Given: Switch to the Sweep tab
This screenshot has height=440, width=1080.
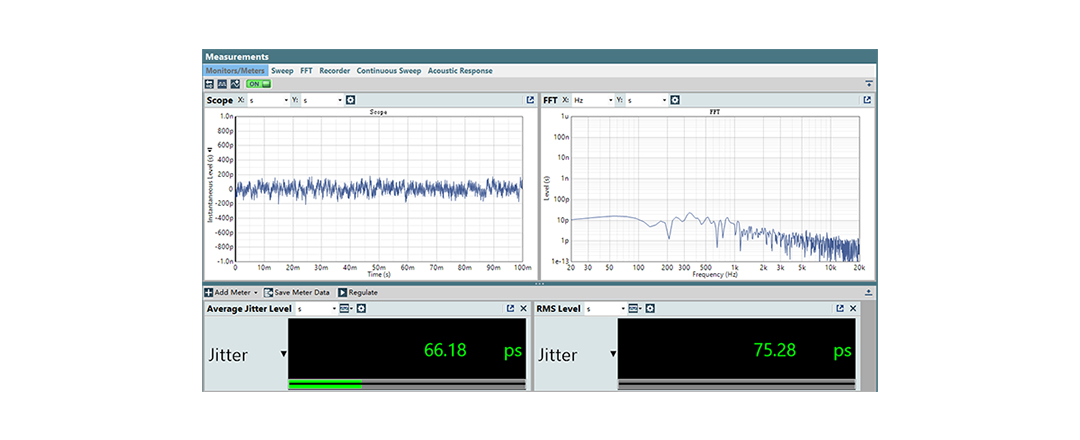Looking at the screenshot, I should point(282,71).
